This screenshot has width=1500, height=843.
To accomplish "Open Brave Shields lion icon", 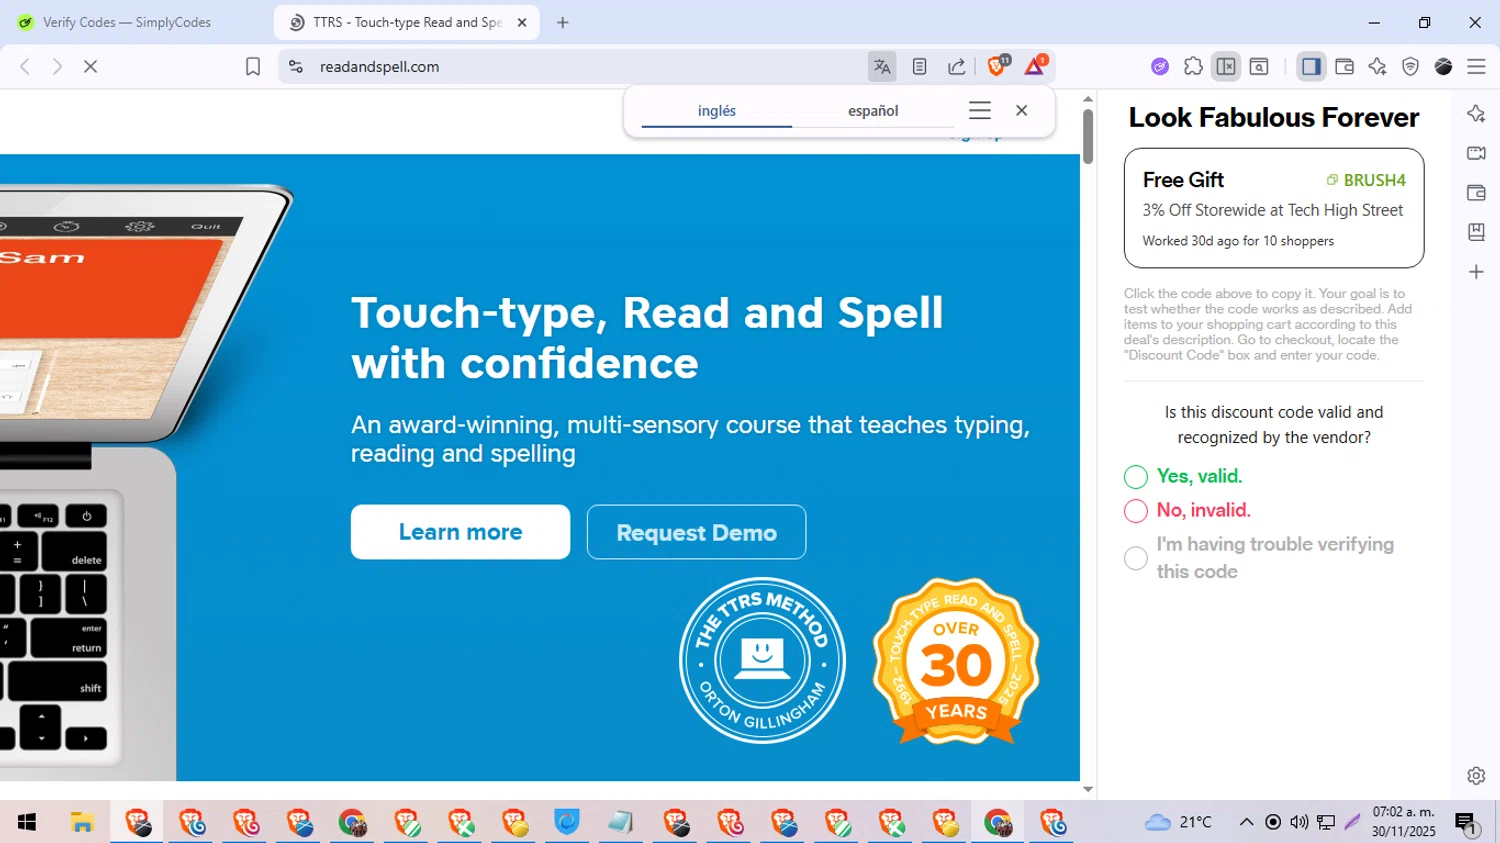I will (x=997, y=66).
